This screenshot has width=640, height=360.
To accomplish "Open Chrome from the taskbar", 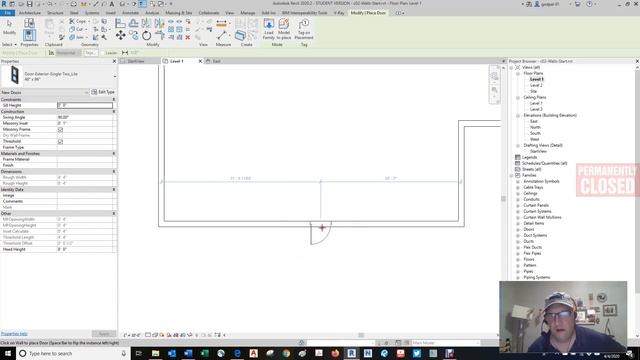I will click(x=286, y=353).
